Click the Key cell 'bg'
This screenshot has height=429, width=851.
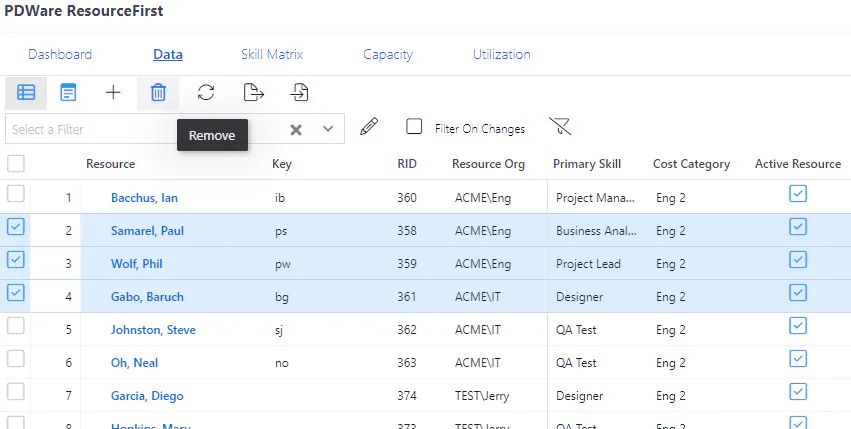coord(282,298)
